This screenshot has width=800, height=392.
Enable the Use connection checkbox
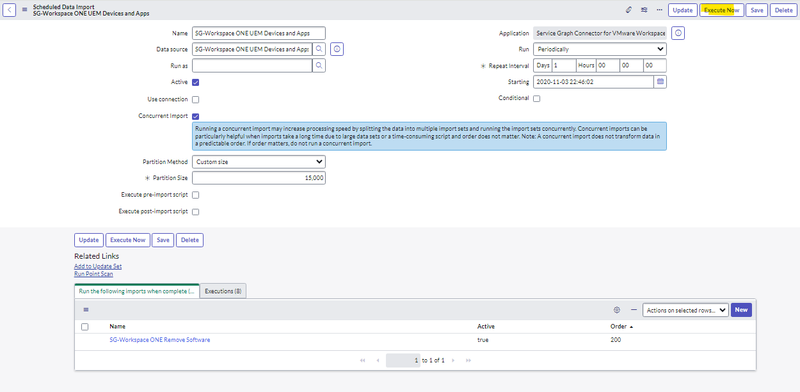[195, 100]
